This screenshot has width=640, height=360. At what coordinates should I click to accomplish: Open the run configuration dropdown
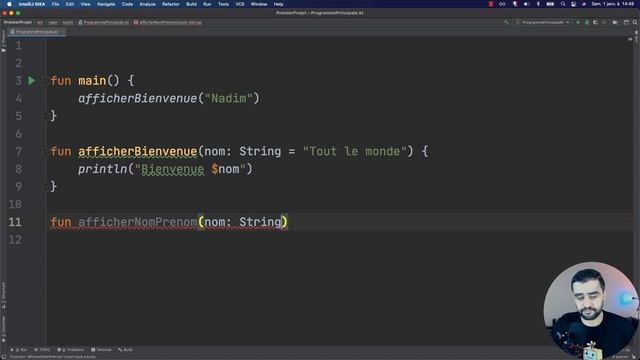point(543,22)
